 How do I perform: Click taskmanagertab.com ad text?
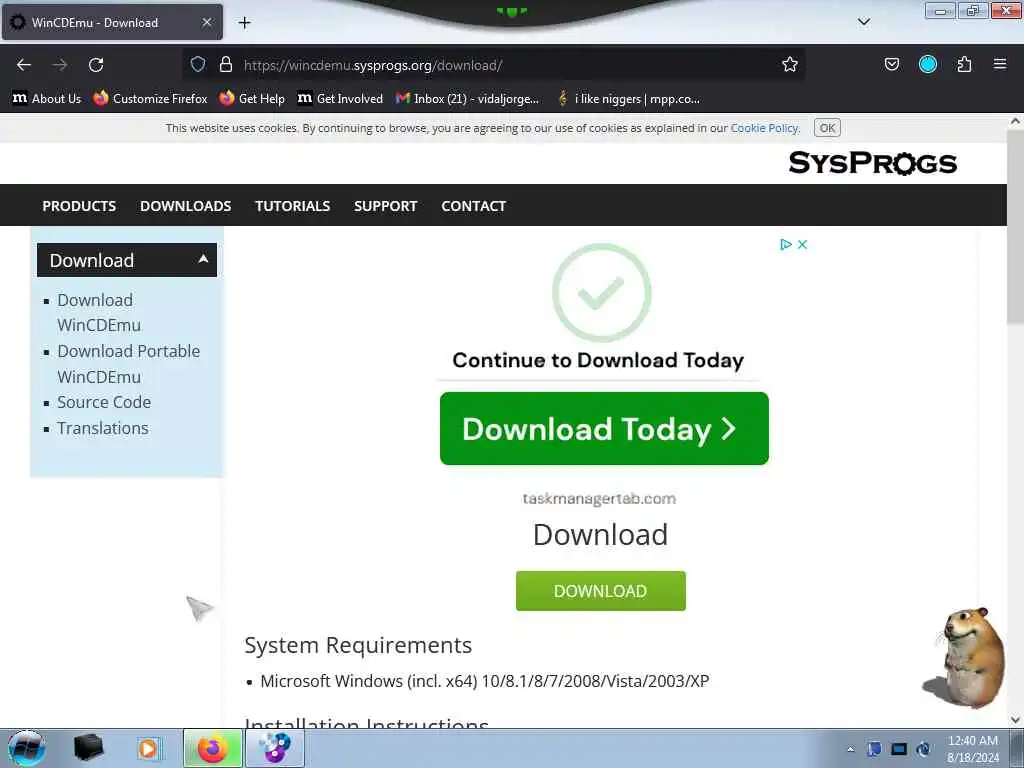click(x=599, y=499)
